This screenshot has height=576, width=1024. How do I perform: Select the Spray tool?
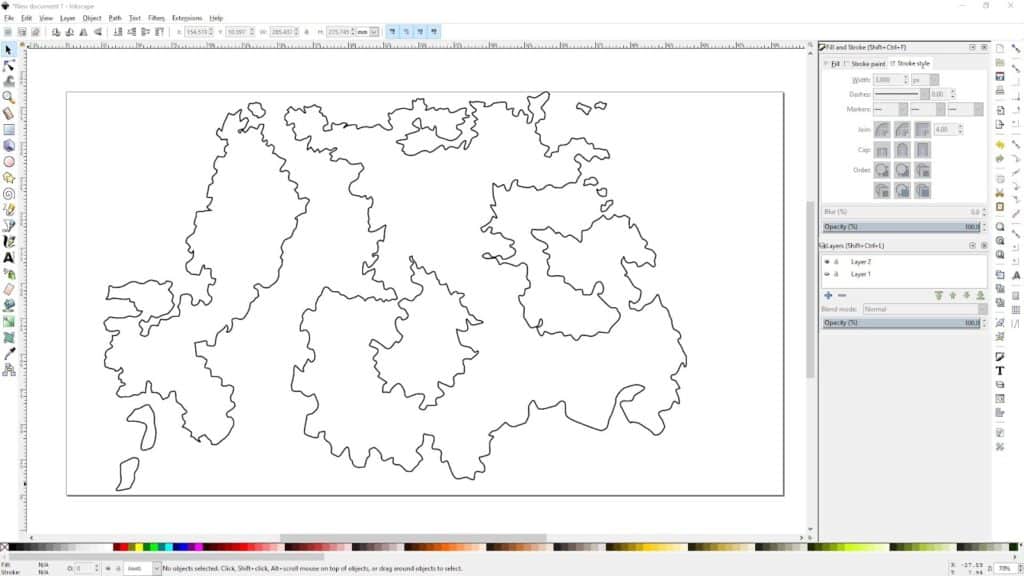tap(8, 274)
